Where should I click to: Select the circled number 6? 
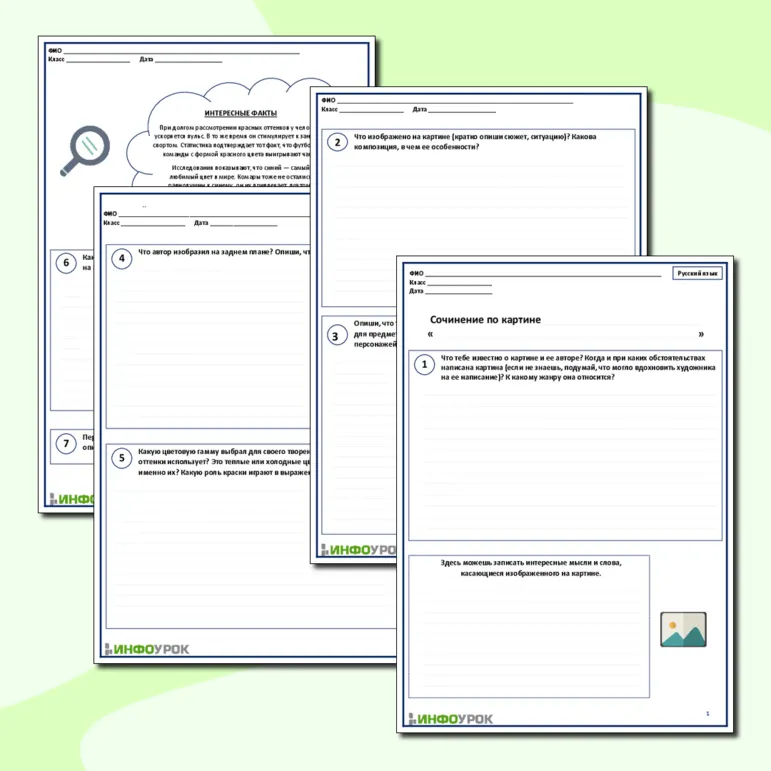coord(66,263)
